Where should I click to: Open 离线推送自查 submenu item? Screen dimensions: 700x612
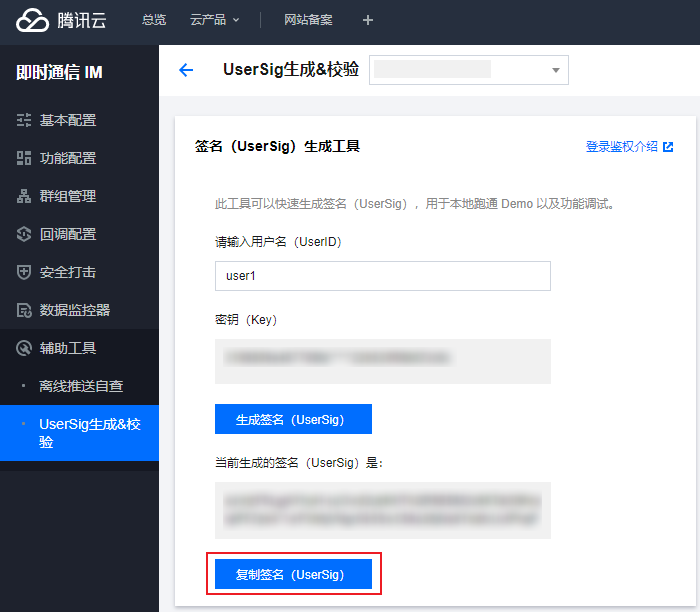click(x=79, y=386)
